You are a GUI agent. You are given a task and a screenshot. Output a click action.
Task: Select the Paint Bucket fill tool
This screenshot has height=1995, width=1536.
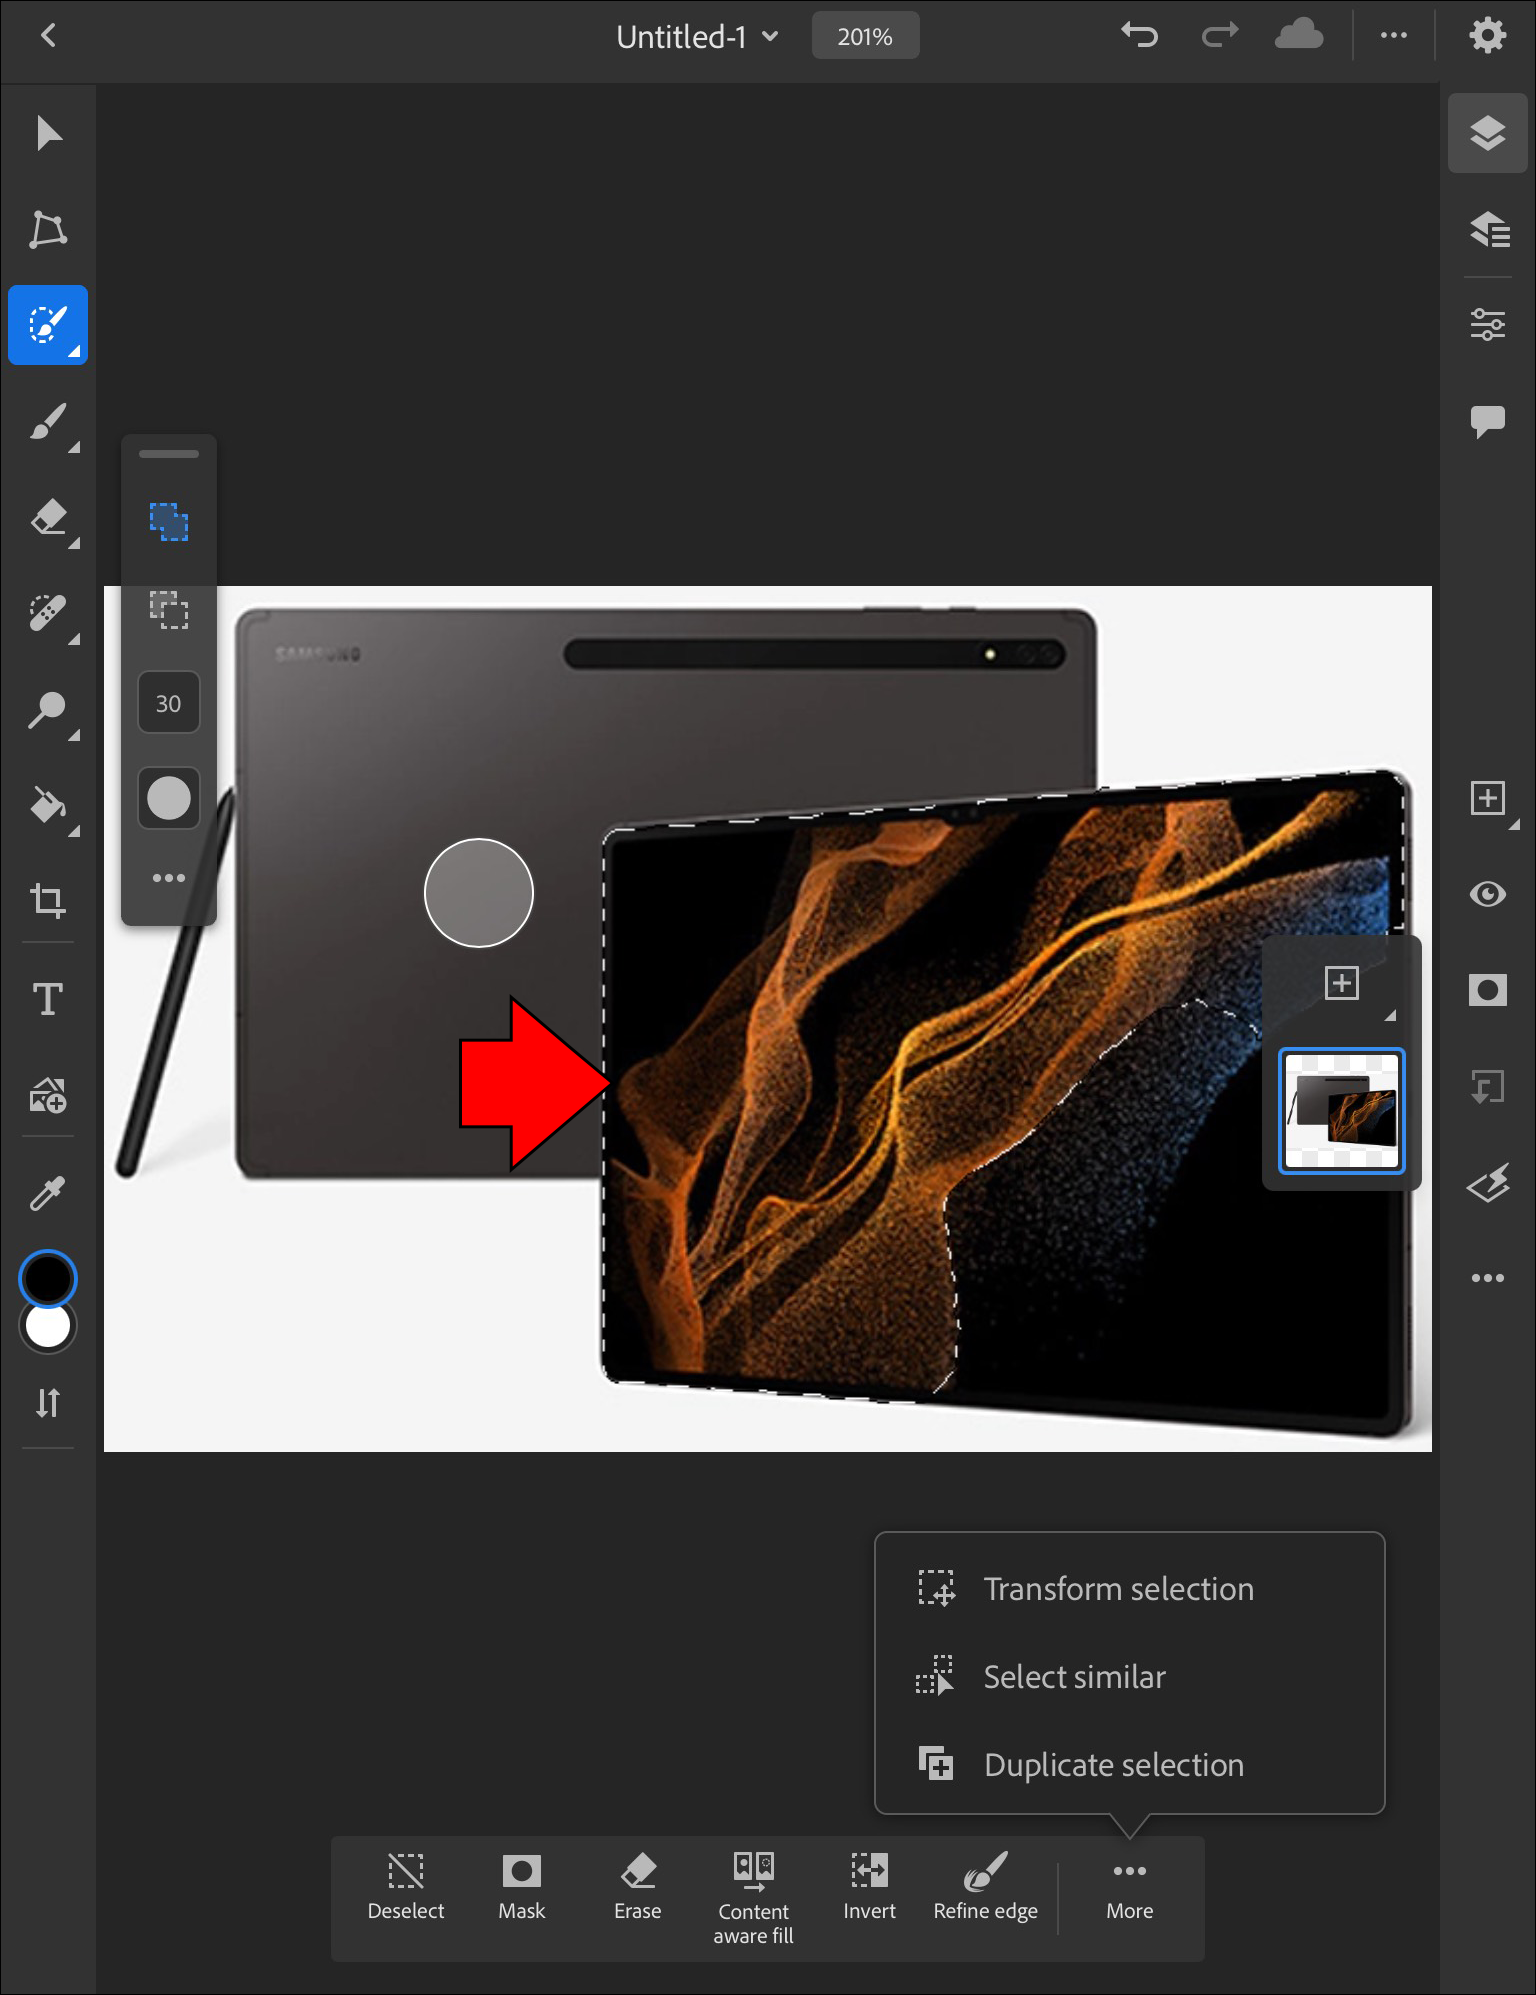coord(48,805)
